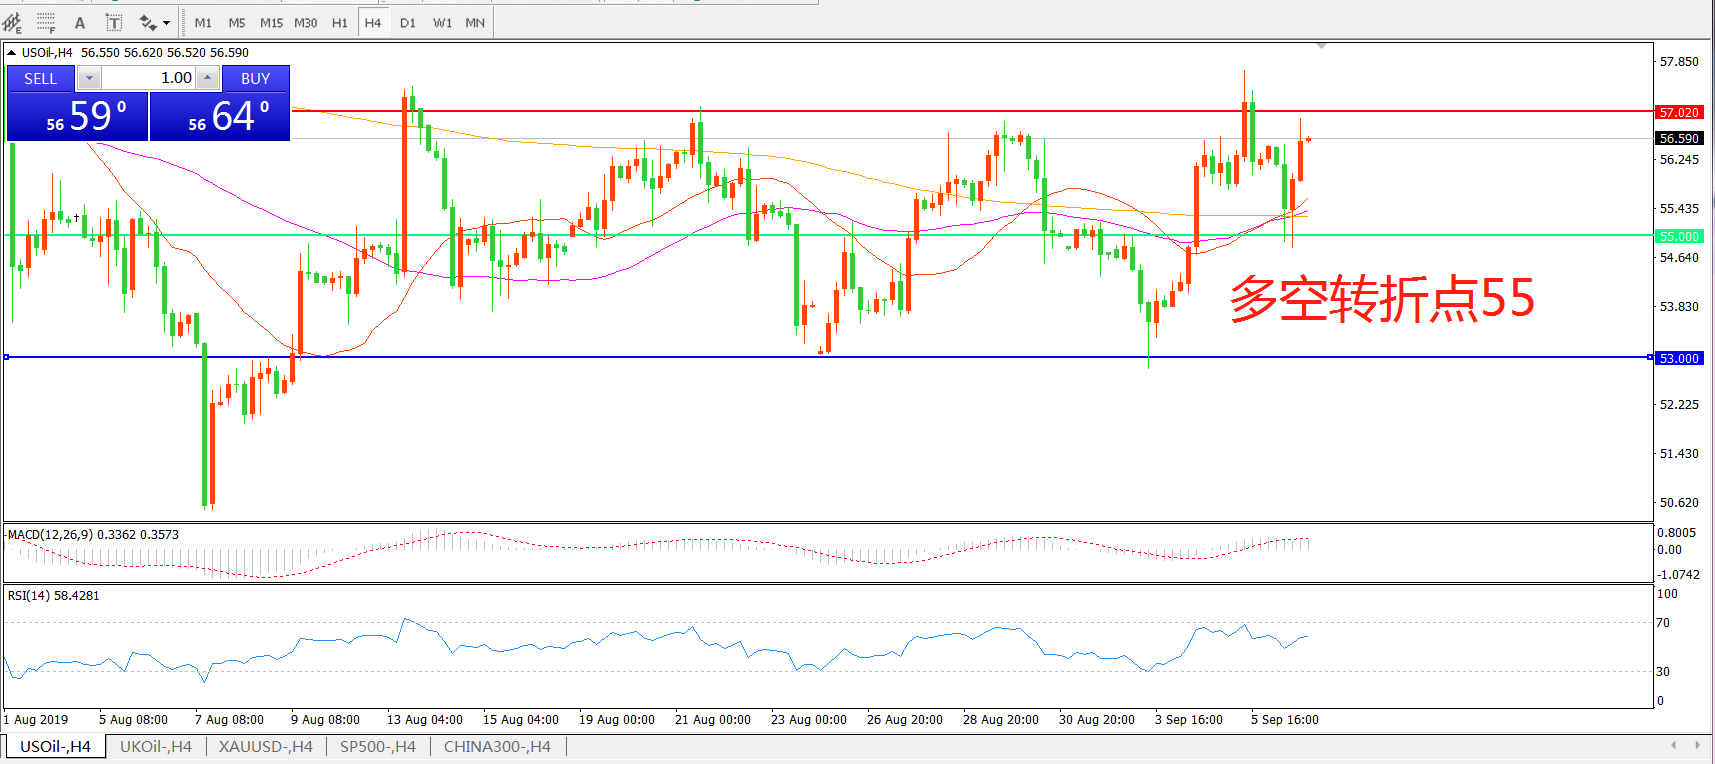This screenshot has height=764, width=1715.
Task: Open the Arrows tool dropdown arrow
Action: click(166, 22)
